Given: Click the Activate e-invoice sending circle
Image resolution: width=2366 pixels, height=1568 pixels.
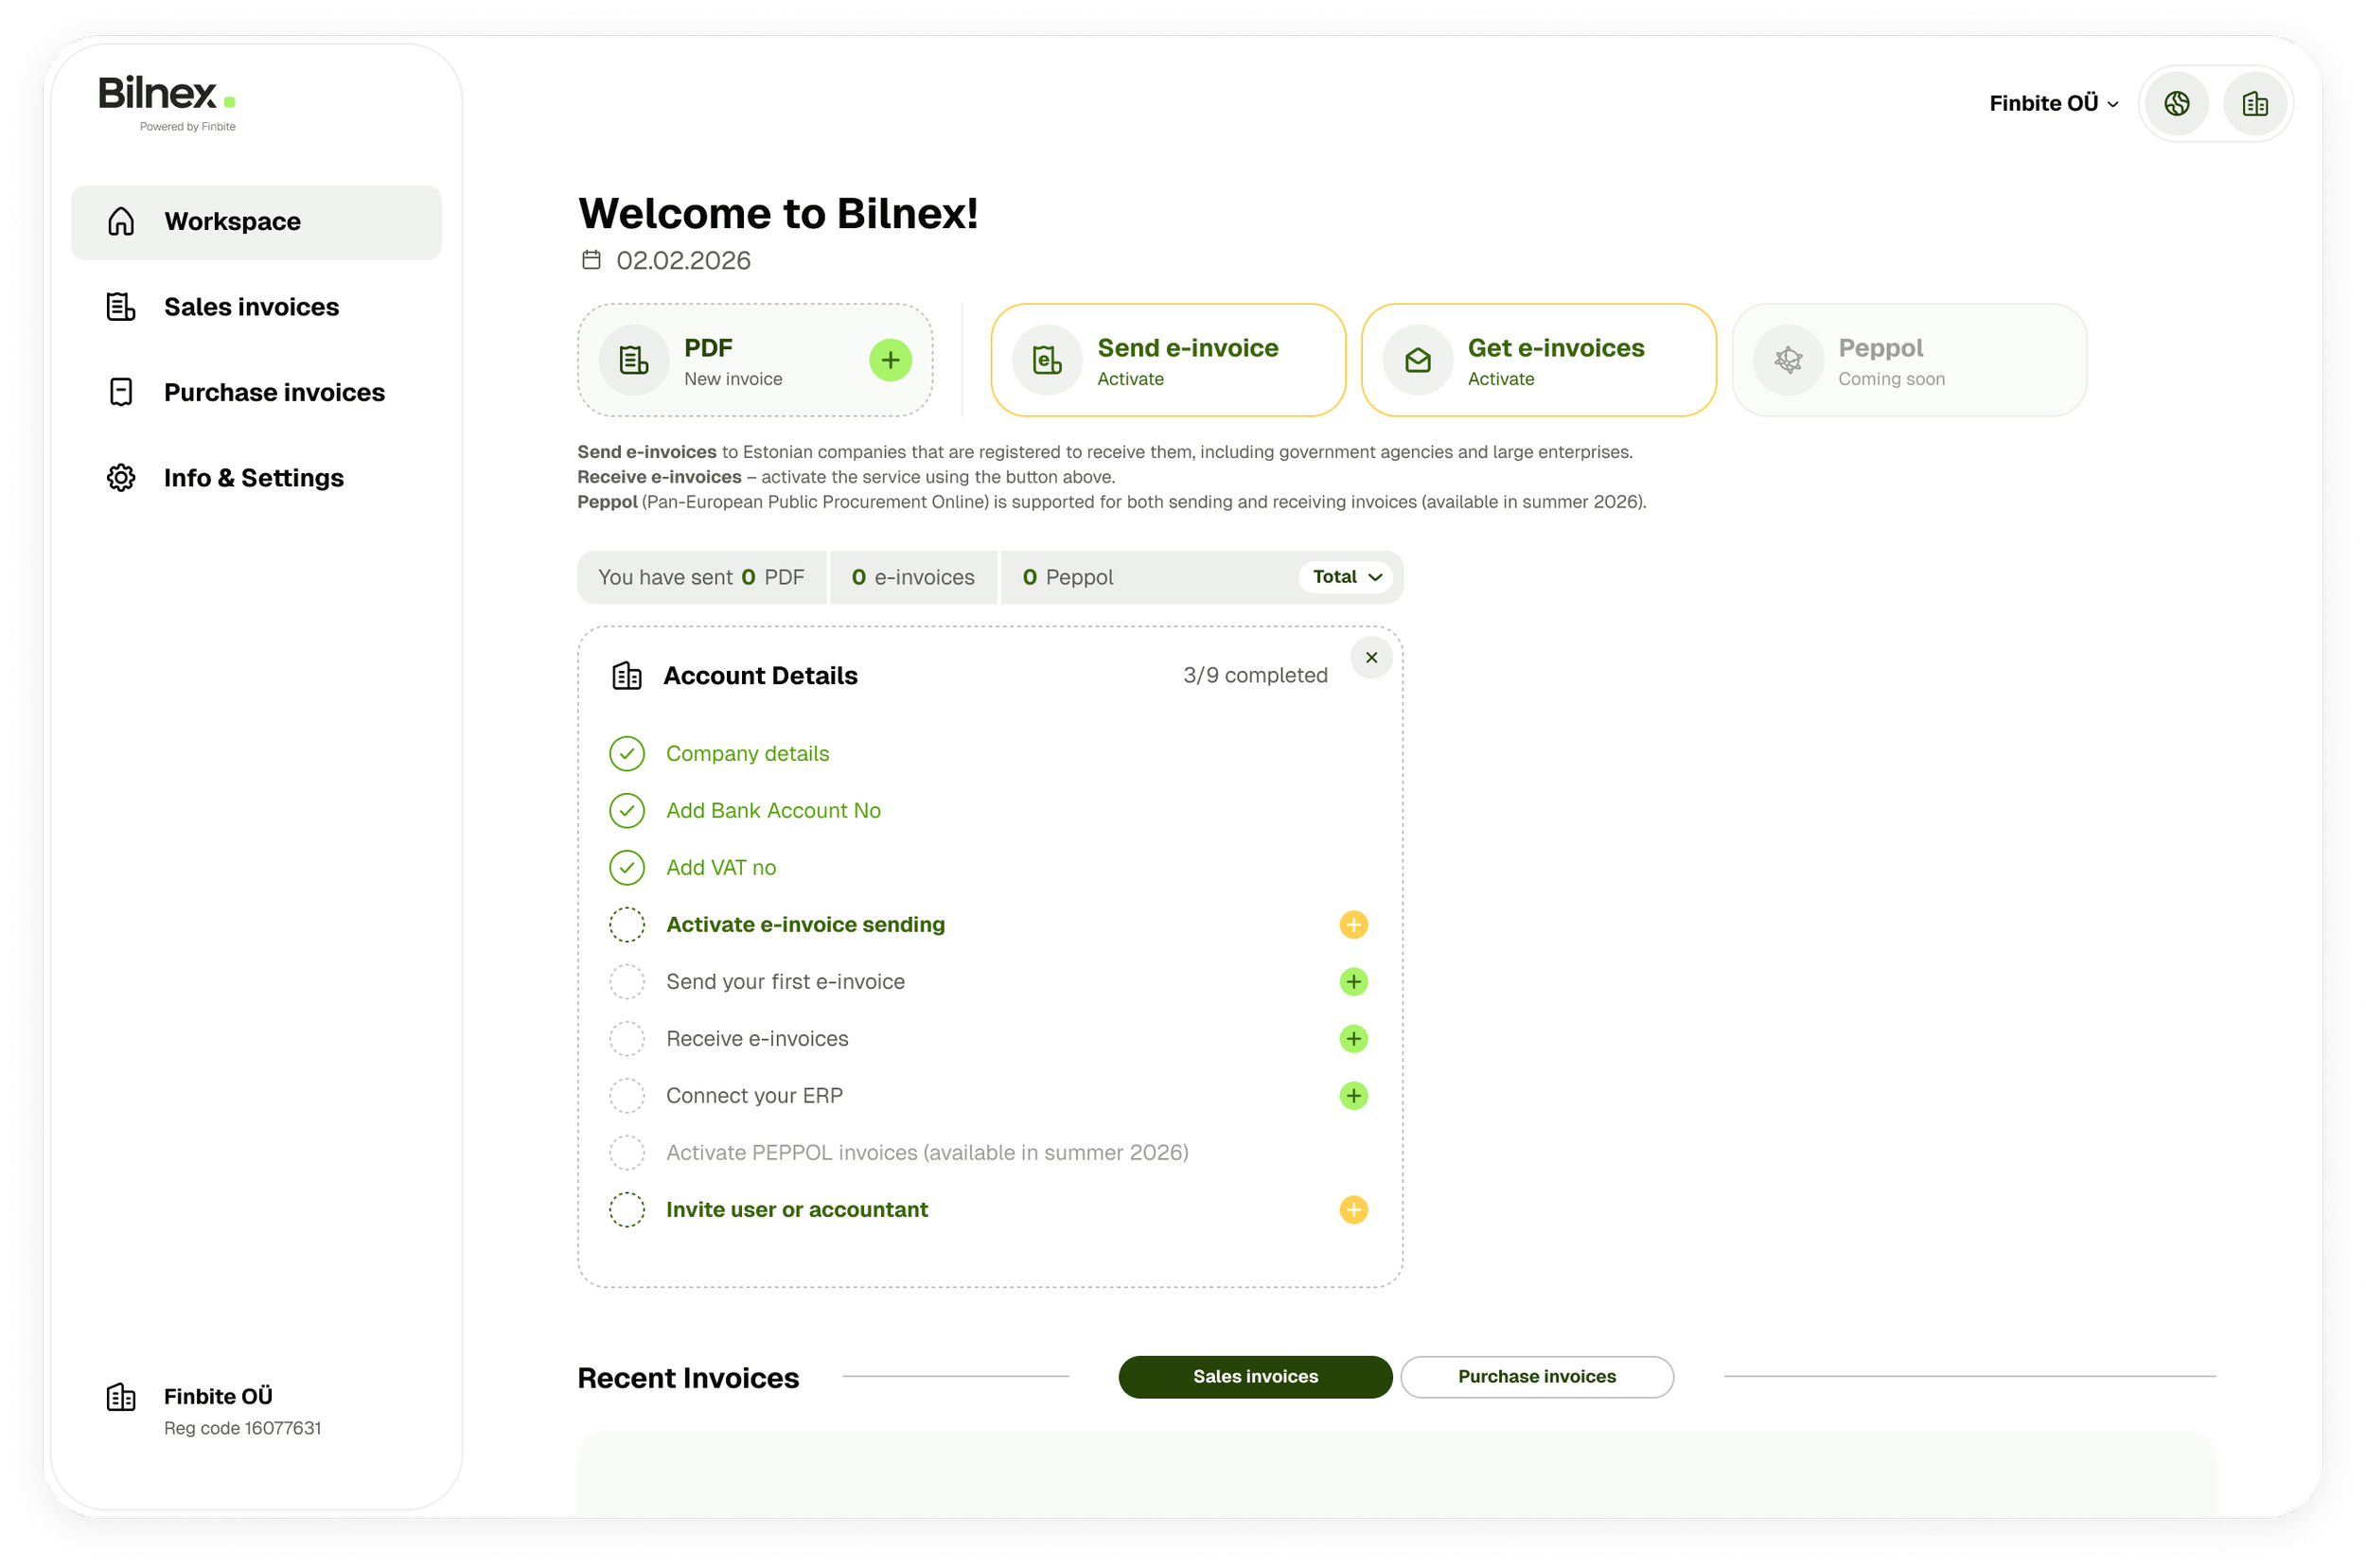Looking at the screenshot, I should pos(627,925).
